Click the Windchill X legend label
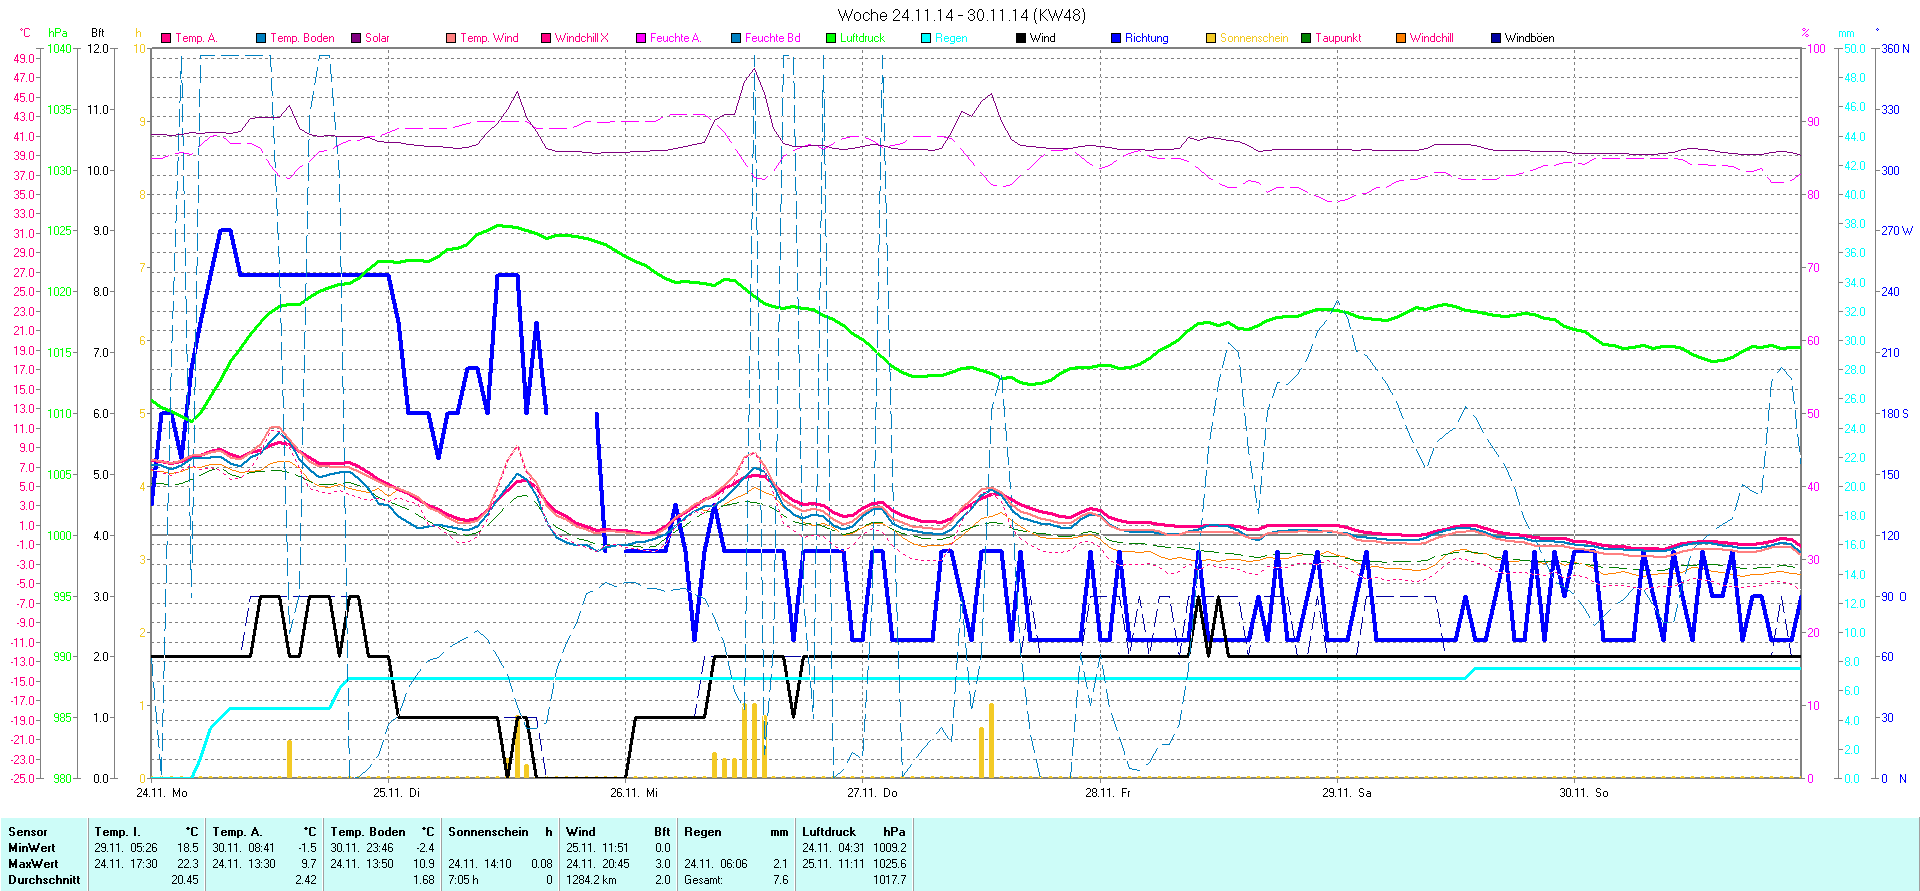 [581, 38]
